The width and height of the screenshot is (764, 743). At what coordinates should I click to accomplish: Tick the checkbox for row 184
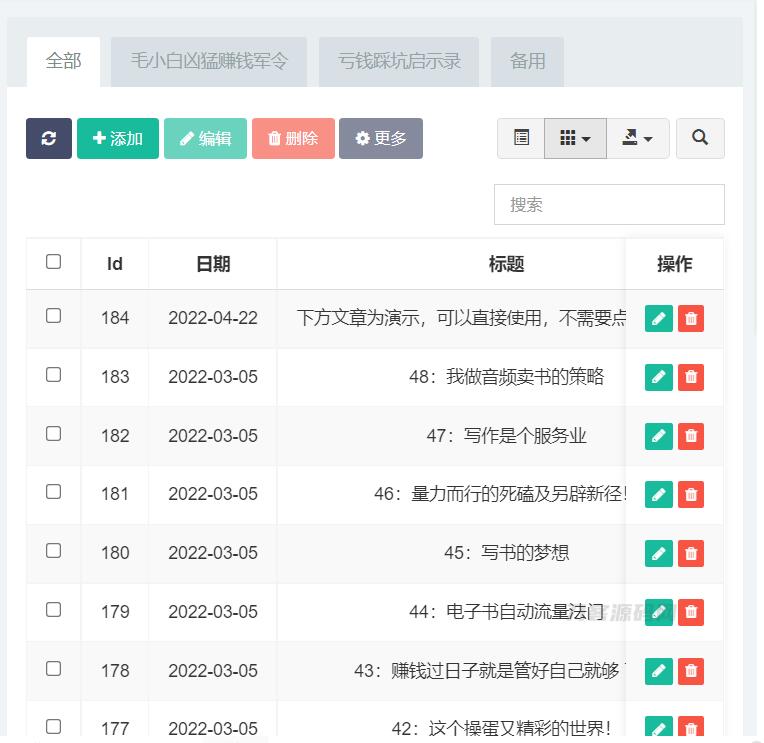coord(53,316)
